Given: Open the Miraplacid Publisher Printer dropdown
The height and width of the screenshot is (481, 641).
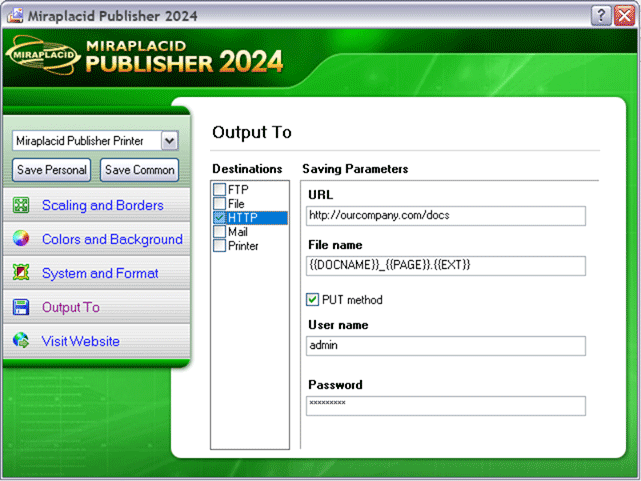Looking at the screenshot, I should (169, 141).
